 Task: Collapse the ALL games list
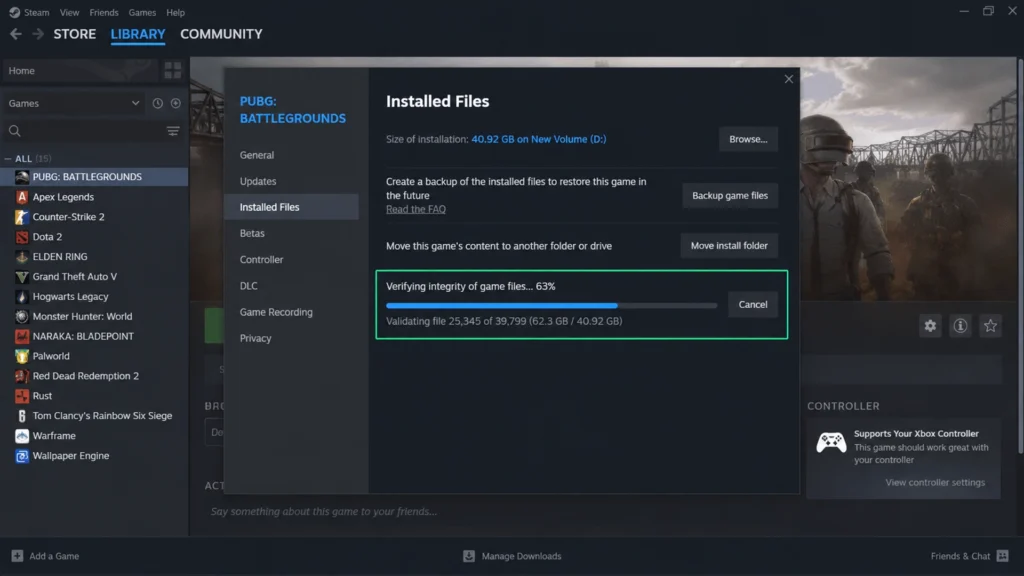pyautogui.click(x=8, y=159)
